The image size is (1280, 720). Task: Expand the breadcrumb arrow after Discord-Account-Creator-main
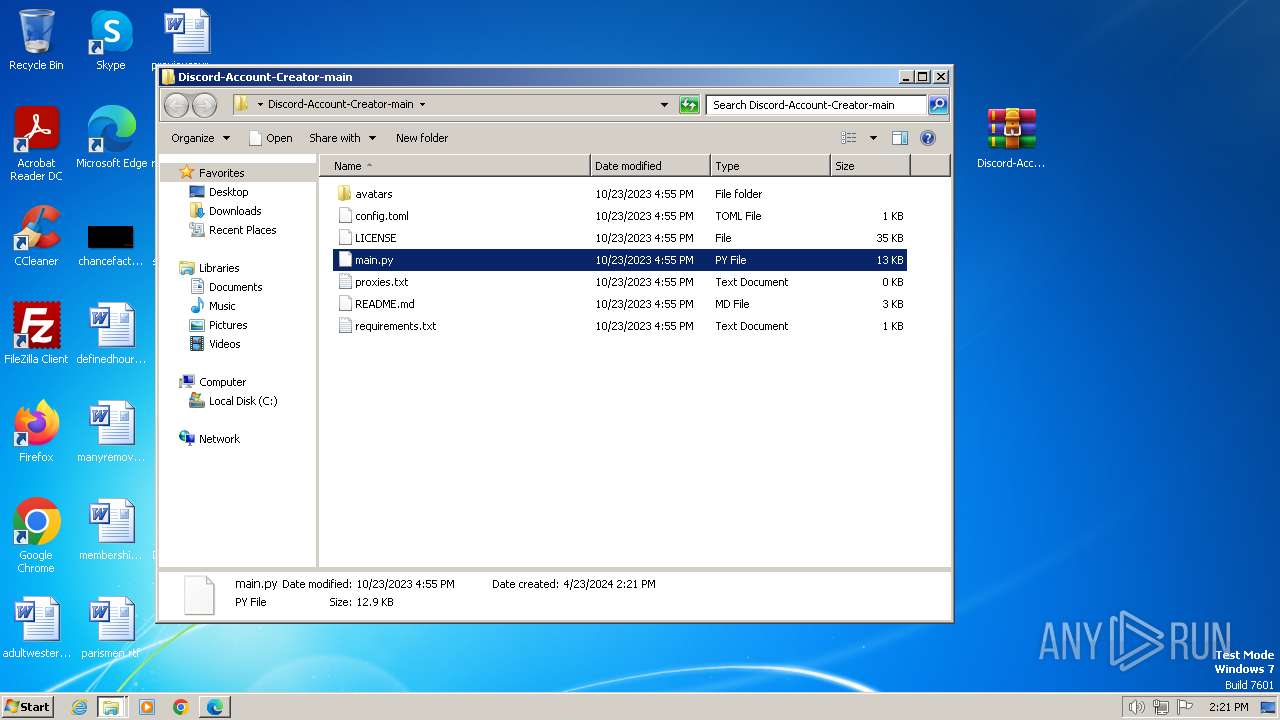(422, 104)
